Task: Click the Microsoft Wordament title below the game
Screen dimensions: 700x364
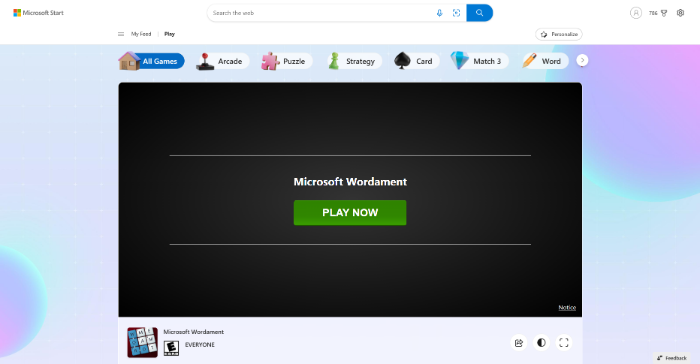Action: [x=194, y=332]
